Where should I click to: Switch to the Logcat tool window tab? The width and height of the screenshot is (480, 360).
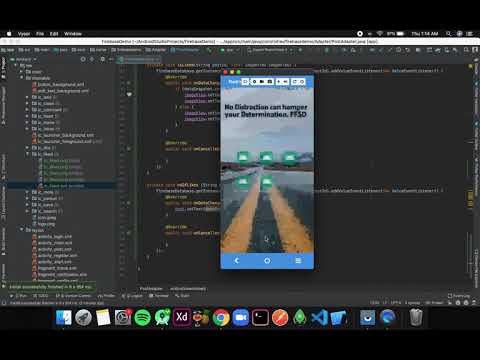(x=132, y=296)
